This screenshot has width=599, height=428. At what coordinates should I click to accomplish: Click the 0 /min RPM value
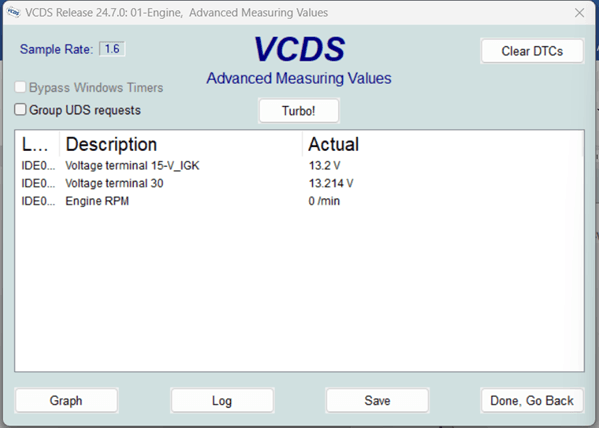pos(324,201)
